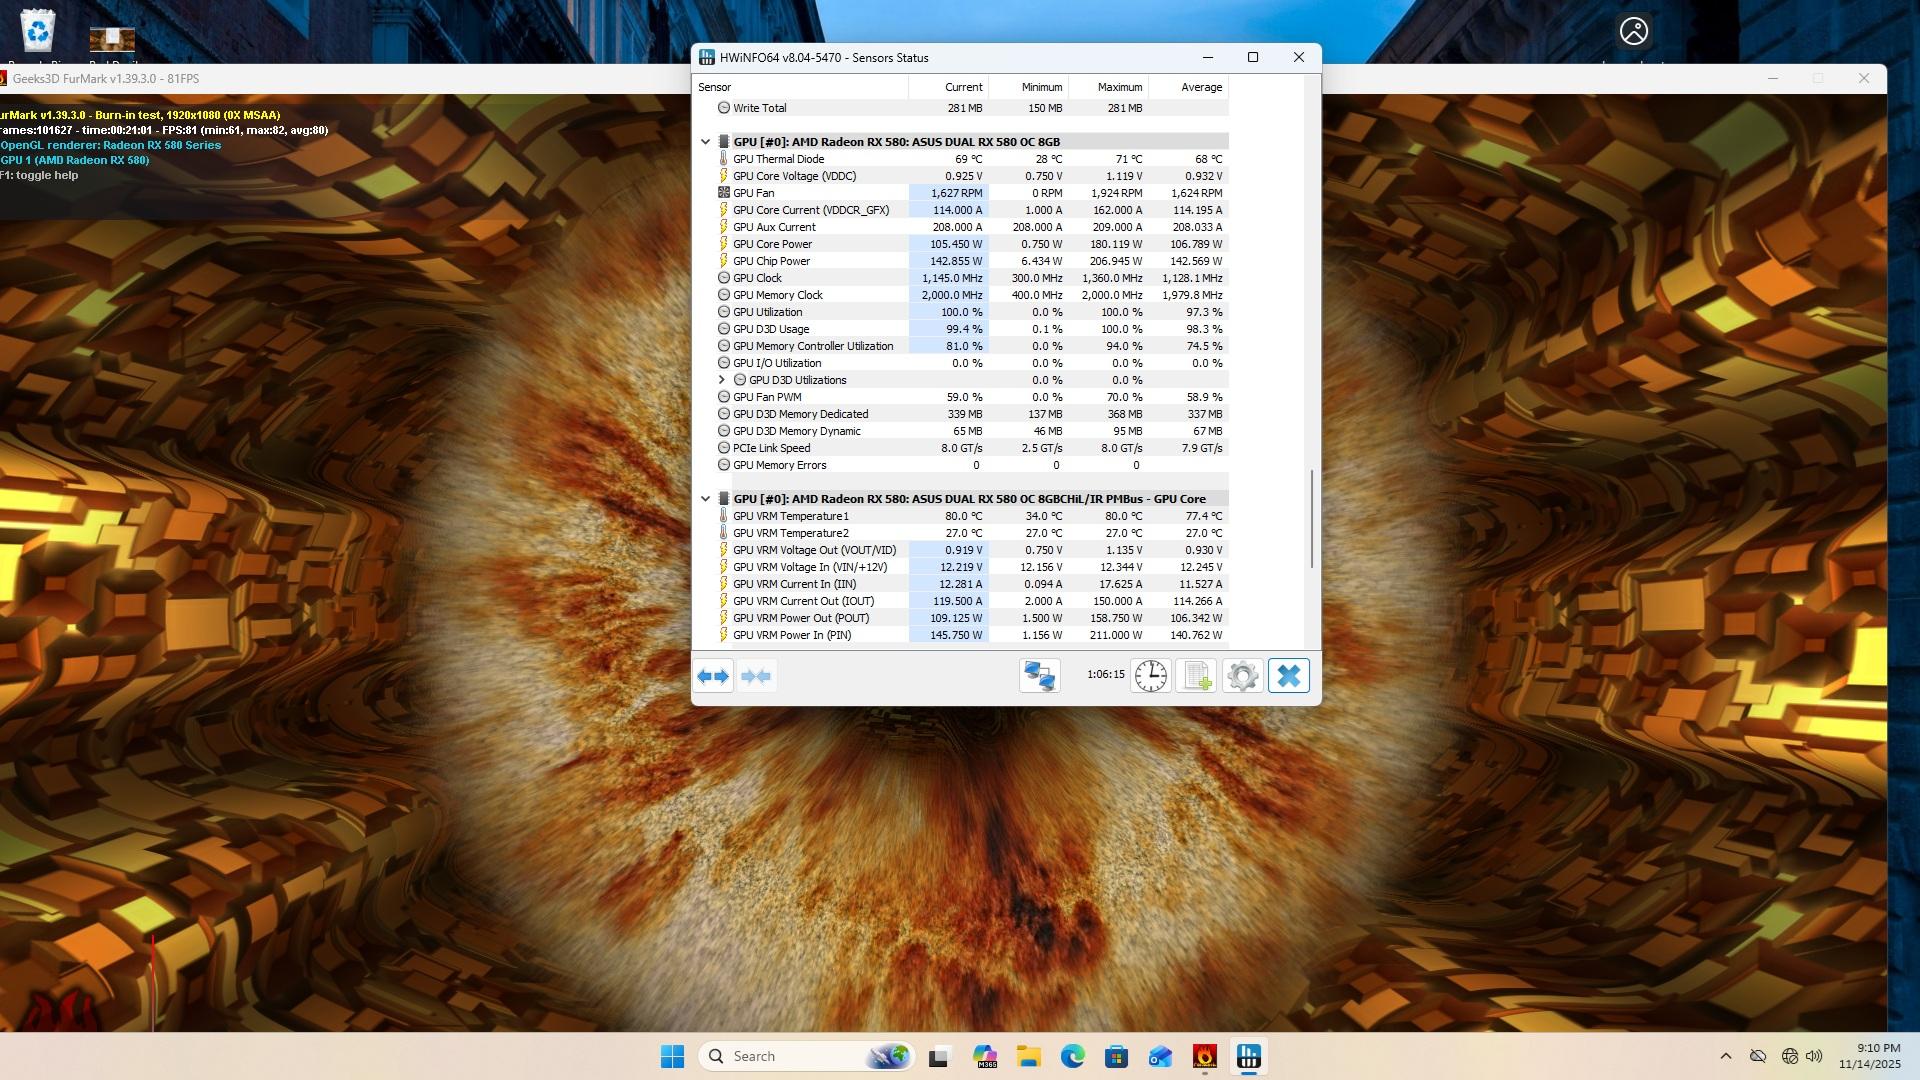Click the PCIe Link Speed icon
The height and width of the screenshot is (1080, 1920).
(x=724, y=448)
